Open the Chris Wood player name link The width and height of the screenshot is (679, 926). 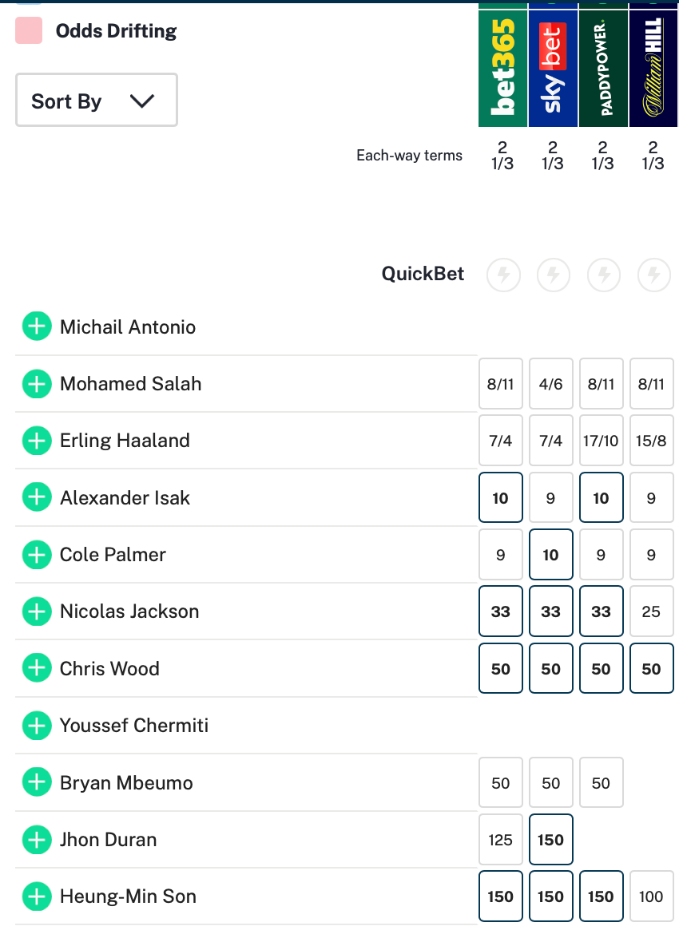pyautogui.click(x=109, y=669)
